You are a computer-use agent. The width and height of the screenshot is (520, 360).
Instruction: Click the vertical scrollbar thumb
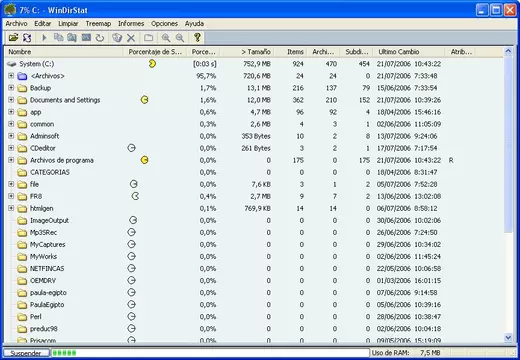(508, 145)
